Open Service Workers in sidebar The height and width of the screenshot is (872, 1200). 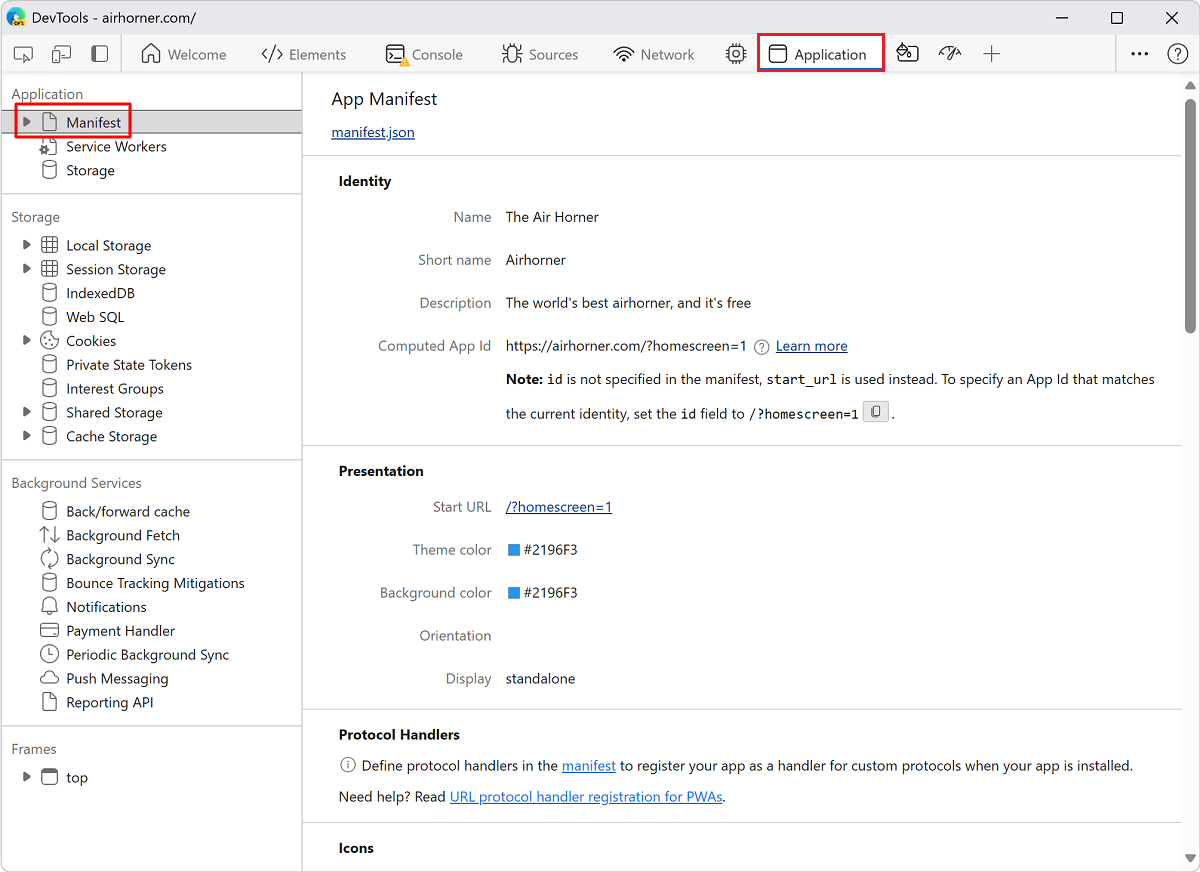(x=116, y=146)
